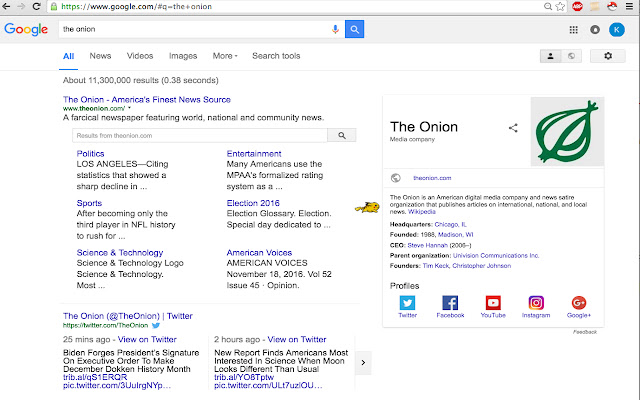Click the browser address bar URL
Screen dimensions: 640x400
[136, 7]
